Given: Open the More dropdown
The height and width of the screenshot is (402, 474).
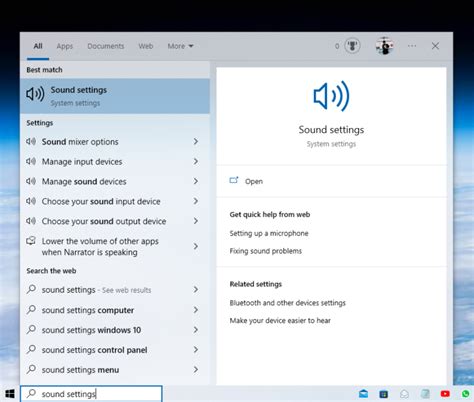Looking at the screenshot, I should [x=180, y=46].
